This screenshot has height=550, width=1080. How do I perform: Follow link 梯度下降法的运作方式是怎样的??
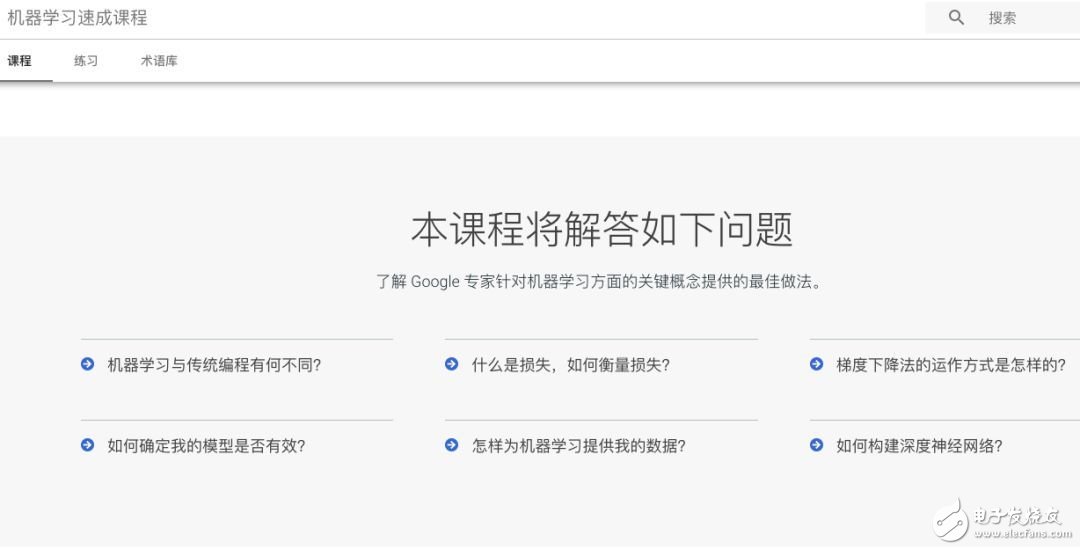click(x=951, y=365)
